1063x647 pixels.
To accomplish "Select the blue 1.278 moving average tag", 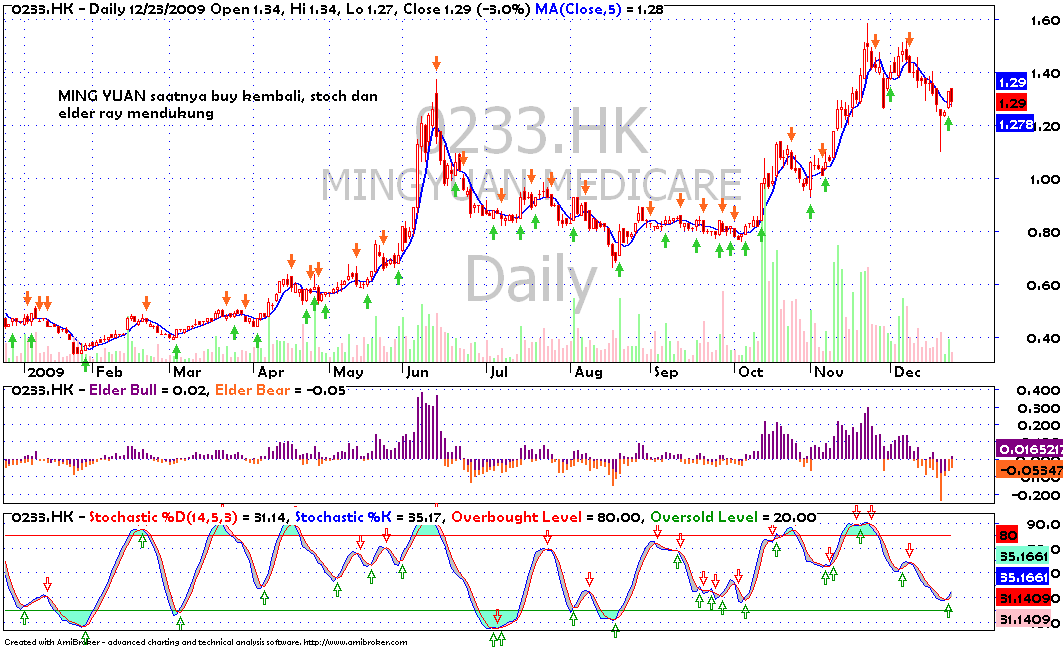I will pos(1015,125).
